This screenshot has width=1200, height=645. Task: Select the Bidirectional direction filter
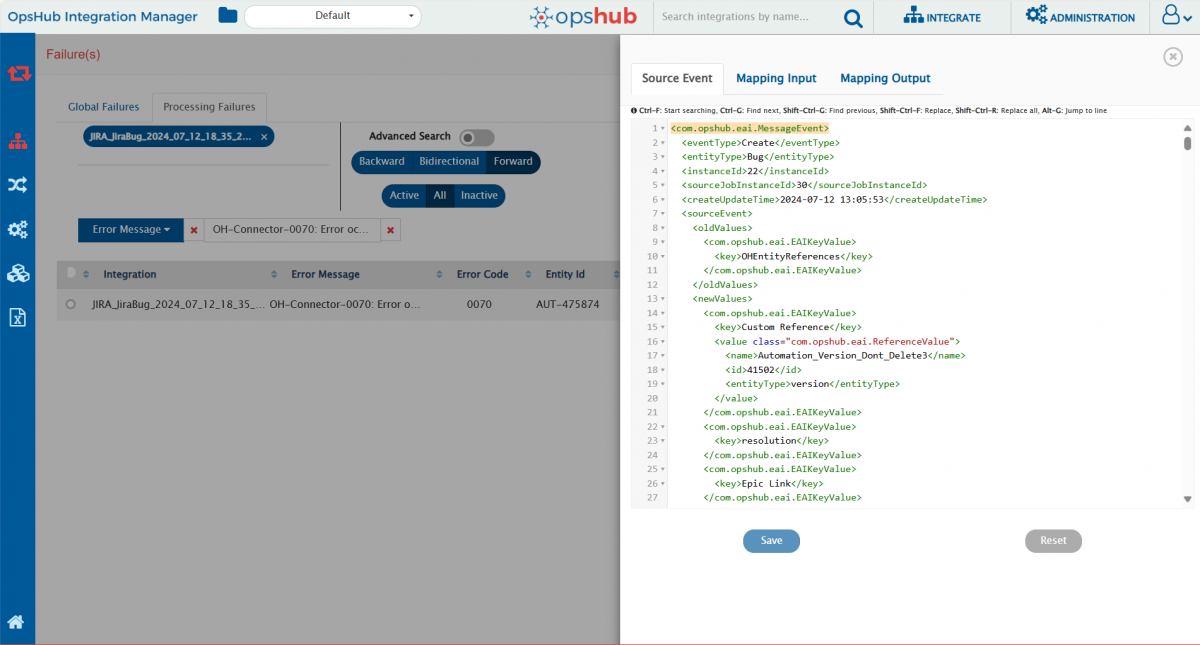[448, 162]
